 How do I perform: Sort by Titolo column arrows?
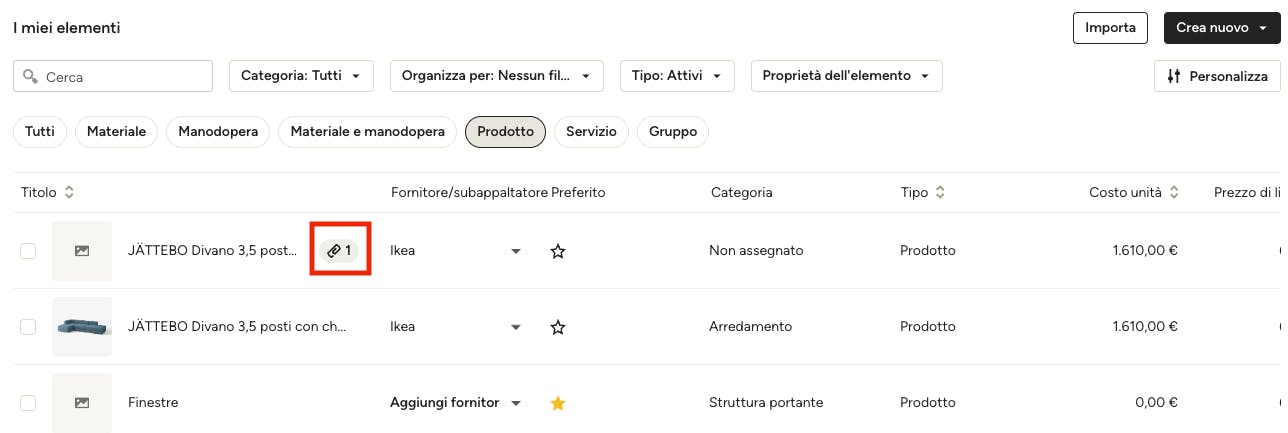(69, 192)
